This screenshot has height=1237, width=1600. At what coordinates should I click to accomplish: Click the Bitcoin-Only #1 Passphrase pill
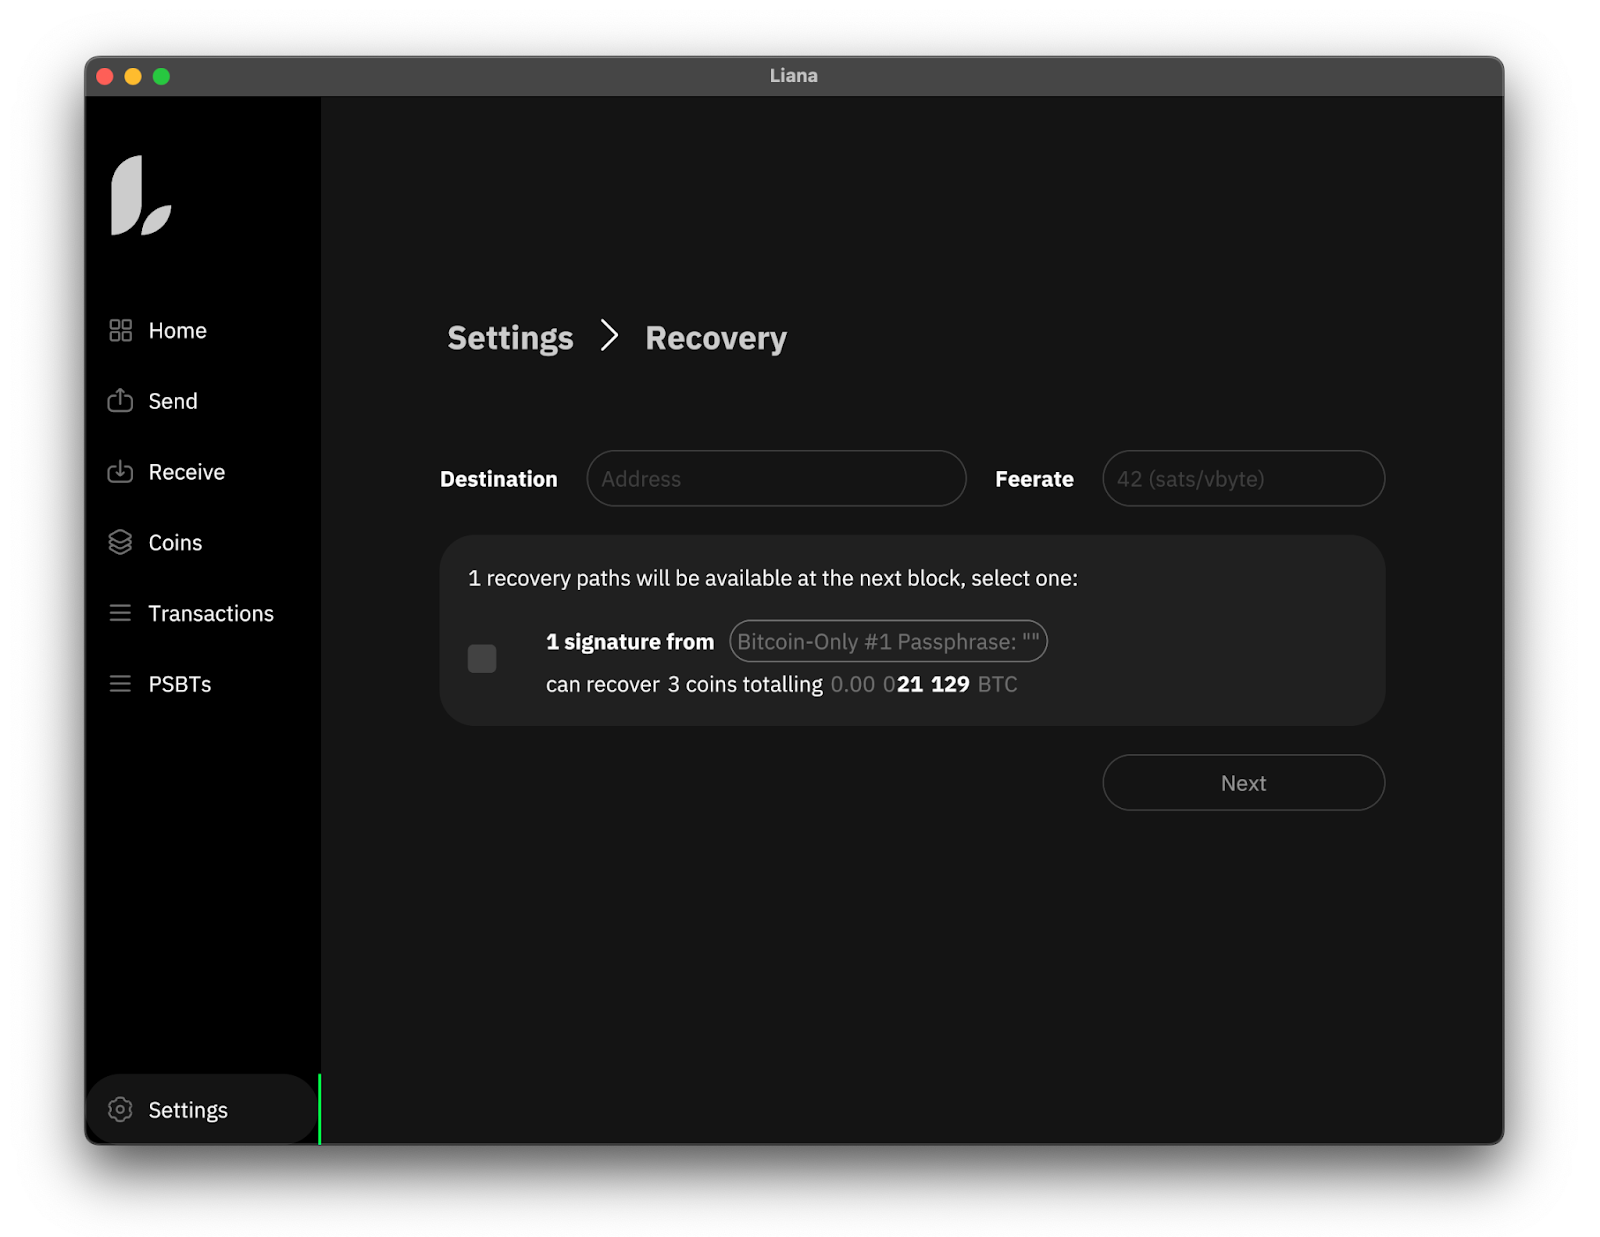pyautogui.click(x=887, y=641)
